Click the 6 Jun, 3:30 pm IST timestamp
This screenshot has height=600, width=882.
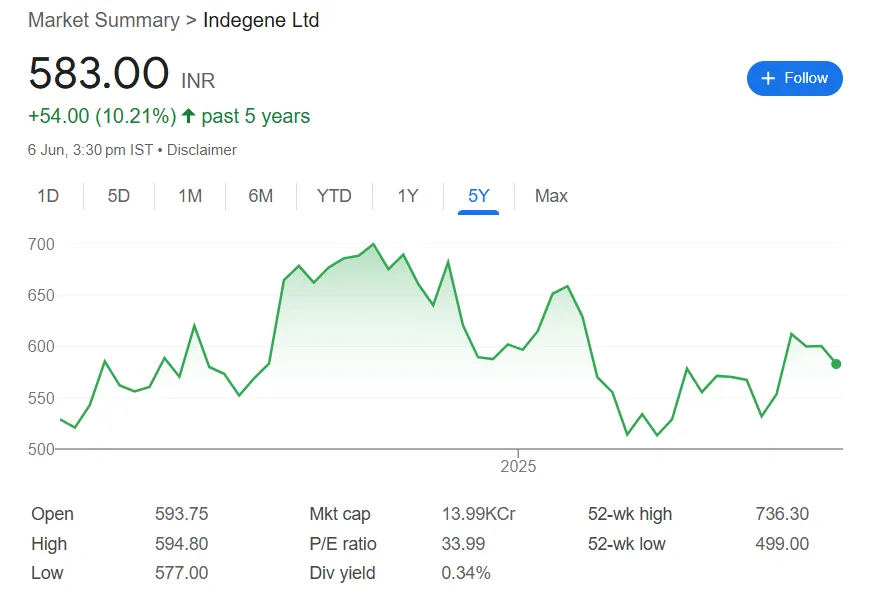pyautogui.click(x=91, y=150)
